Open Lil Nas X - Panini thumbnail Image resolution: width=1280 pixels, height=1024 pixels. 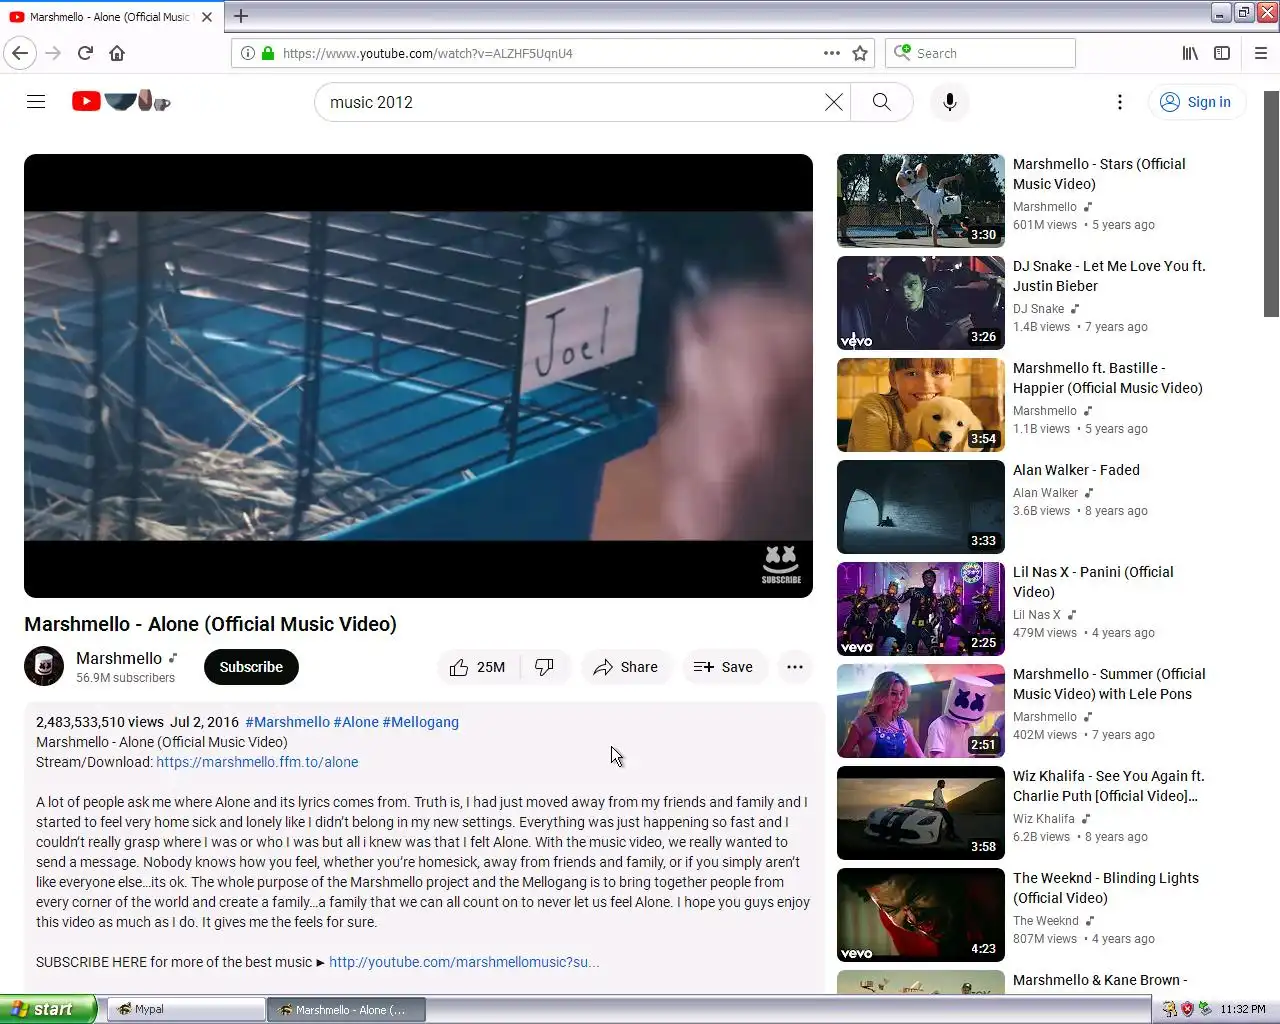[921, 609]
